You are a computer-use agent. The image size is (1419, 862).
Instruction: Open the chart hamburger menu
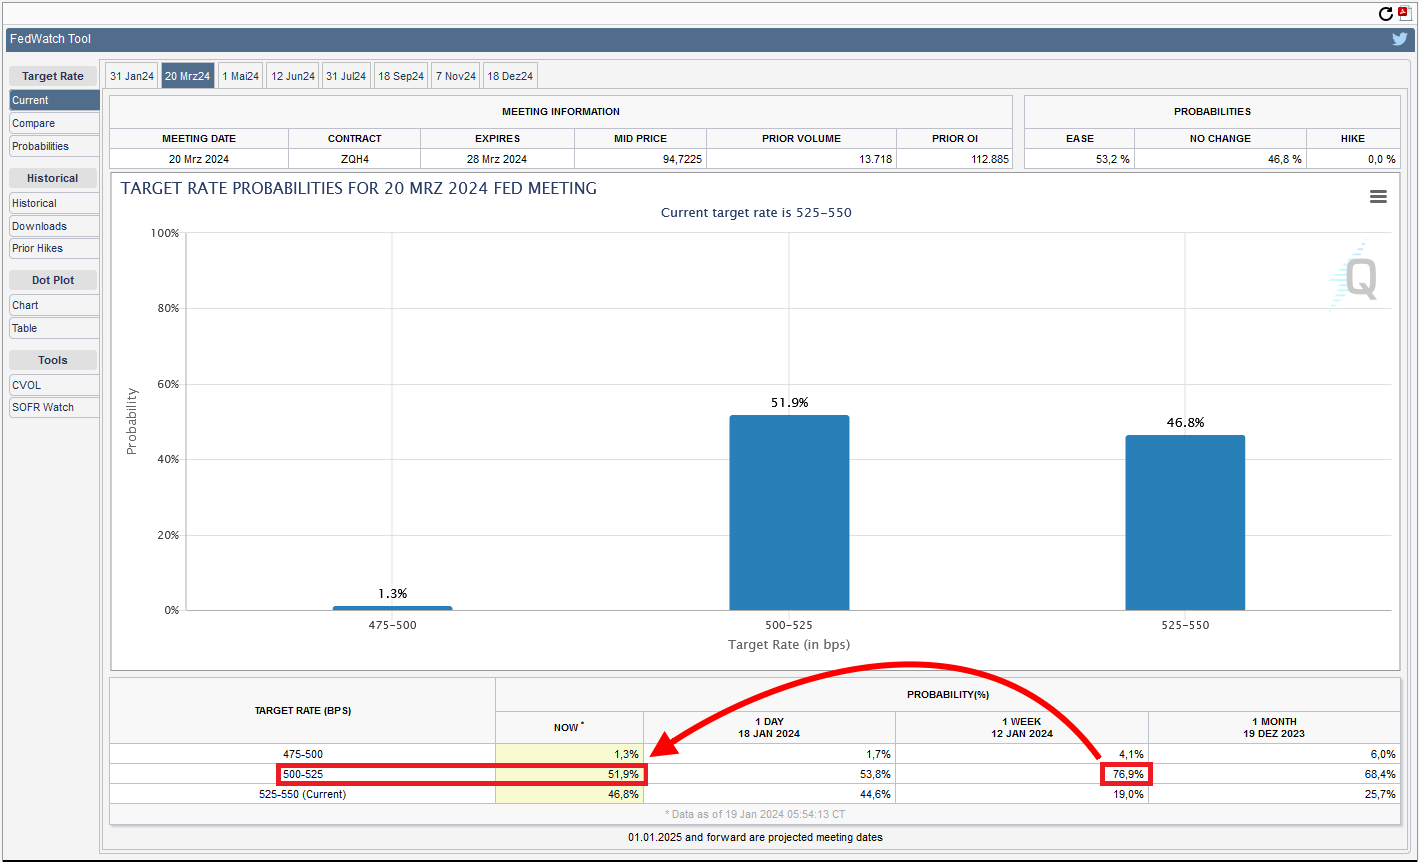tap(1378, 197)
